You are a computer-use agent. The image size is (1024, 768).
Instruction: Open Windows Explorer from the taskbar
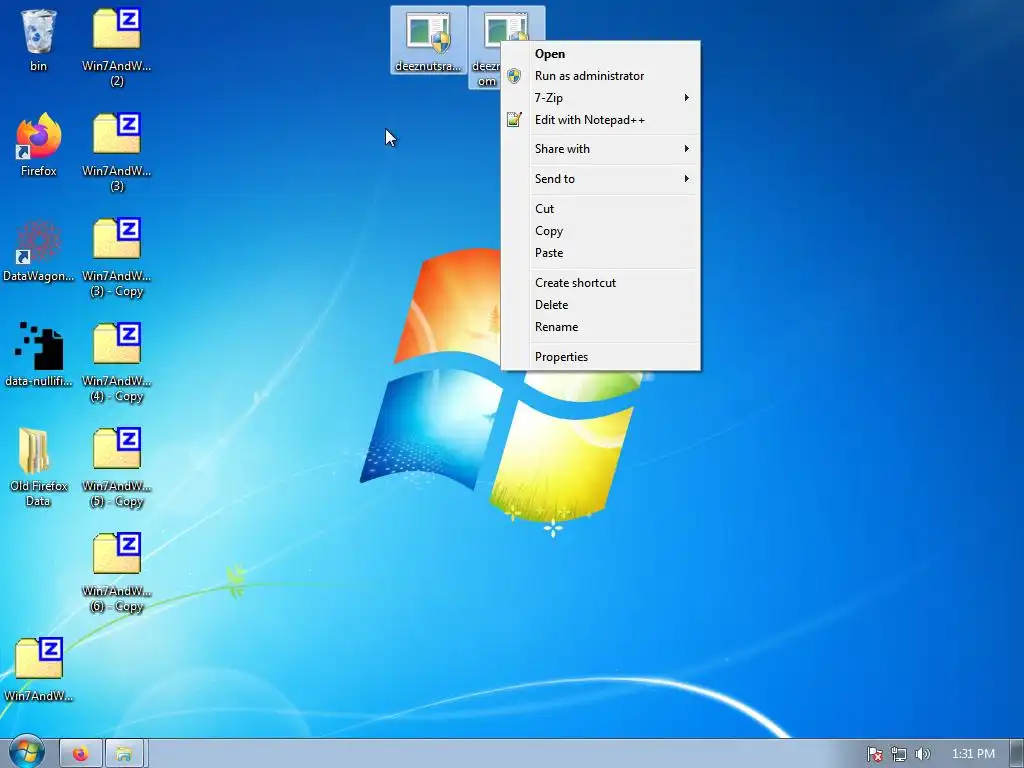124,754
